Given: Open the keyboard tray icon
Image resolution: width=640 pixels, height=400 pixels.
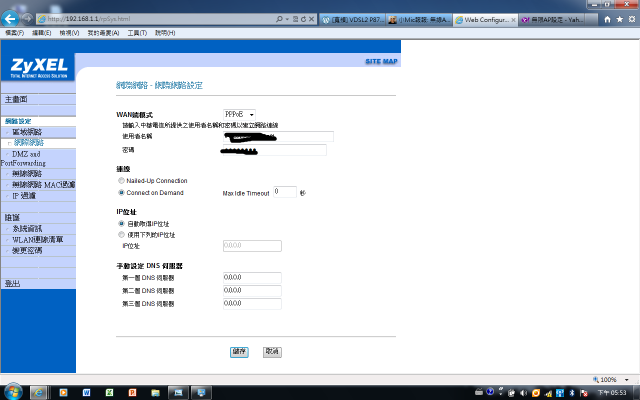Looking at the screenshot, I should pos(479,392).
